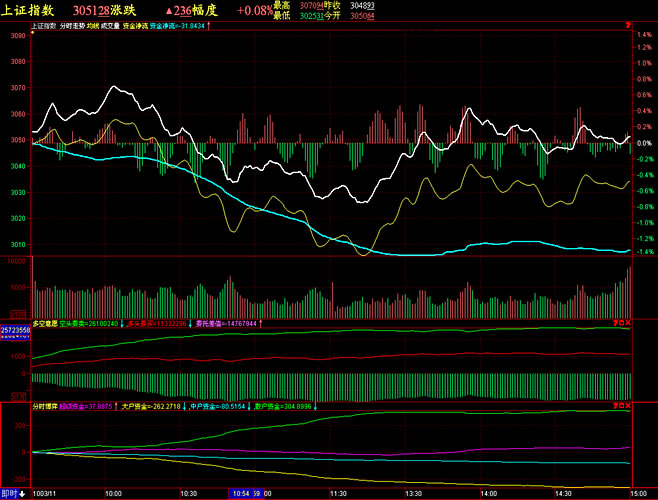The height and width of the screenshot is (500, 658).
Task: Toggle the 资金净流 legend label
Action: (x=135, y=24)
